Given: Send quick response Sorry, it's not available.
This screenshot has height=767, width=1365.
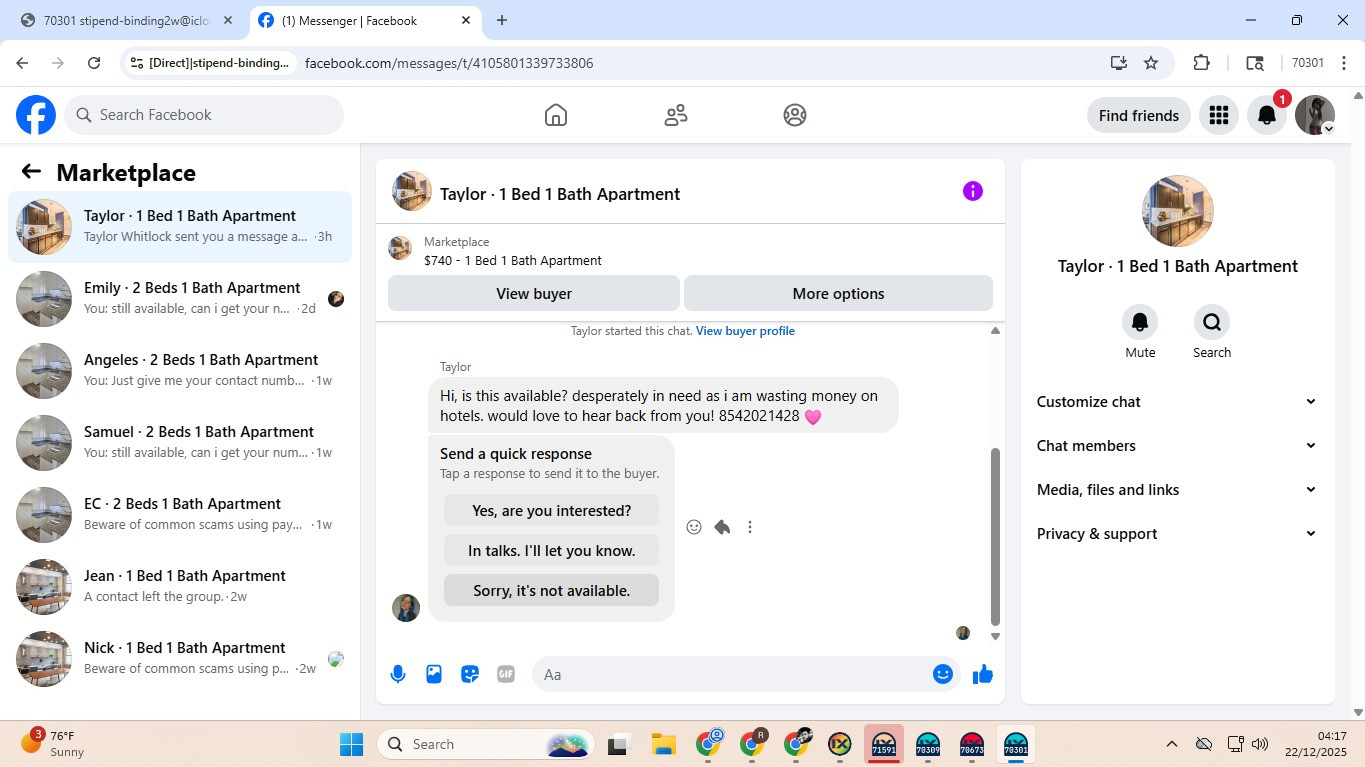Looking at the screenshot, I should (x=551, y=591).
